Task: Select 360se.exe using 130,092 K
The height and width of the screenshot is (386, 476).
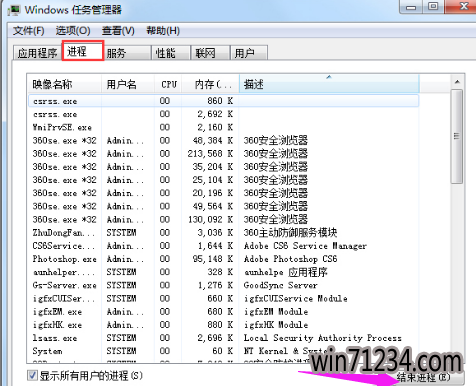Action: pyautogui.click(x=223, y=219)
